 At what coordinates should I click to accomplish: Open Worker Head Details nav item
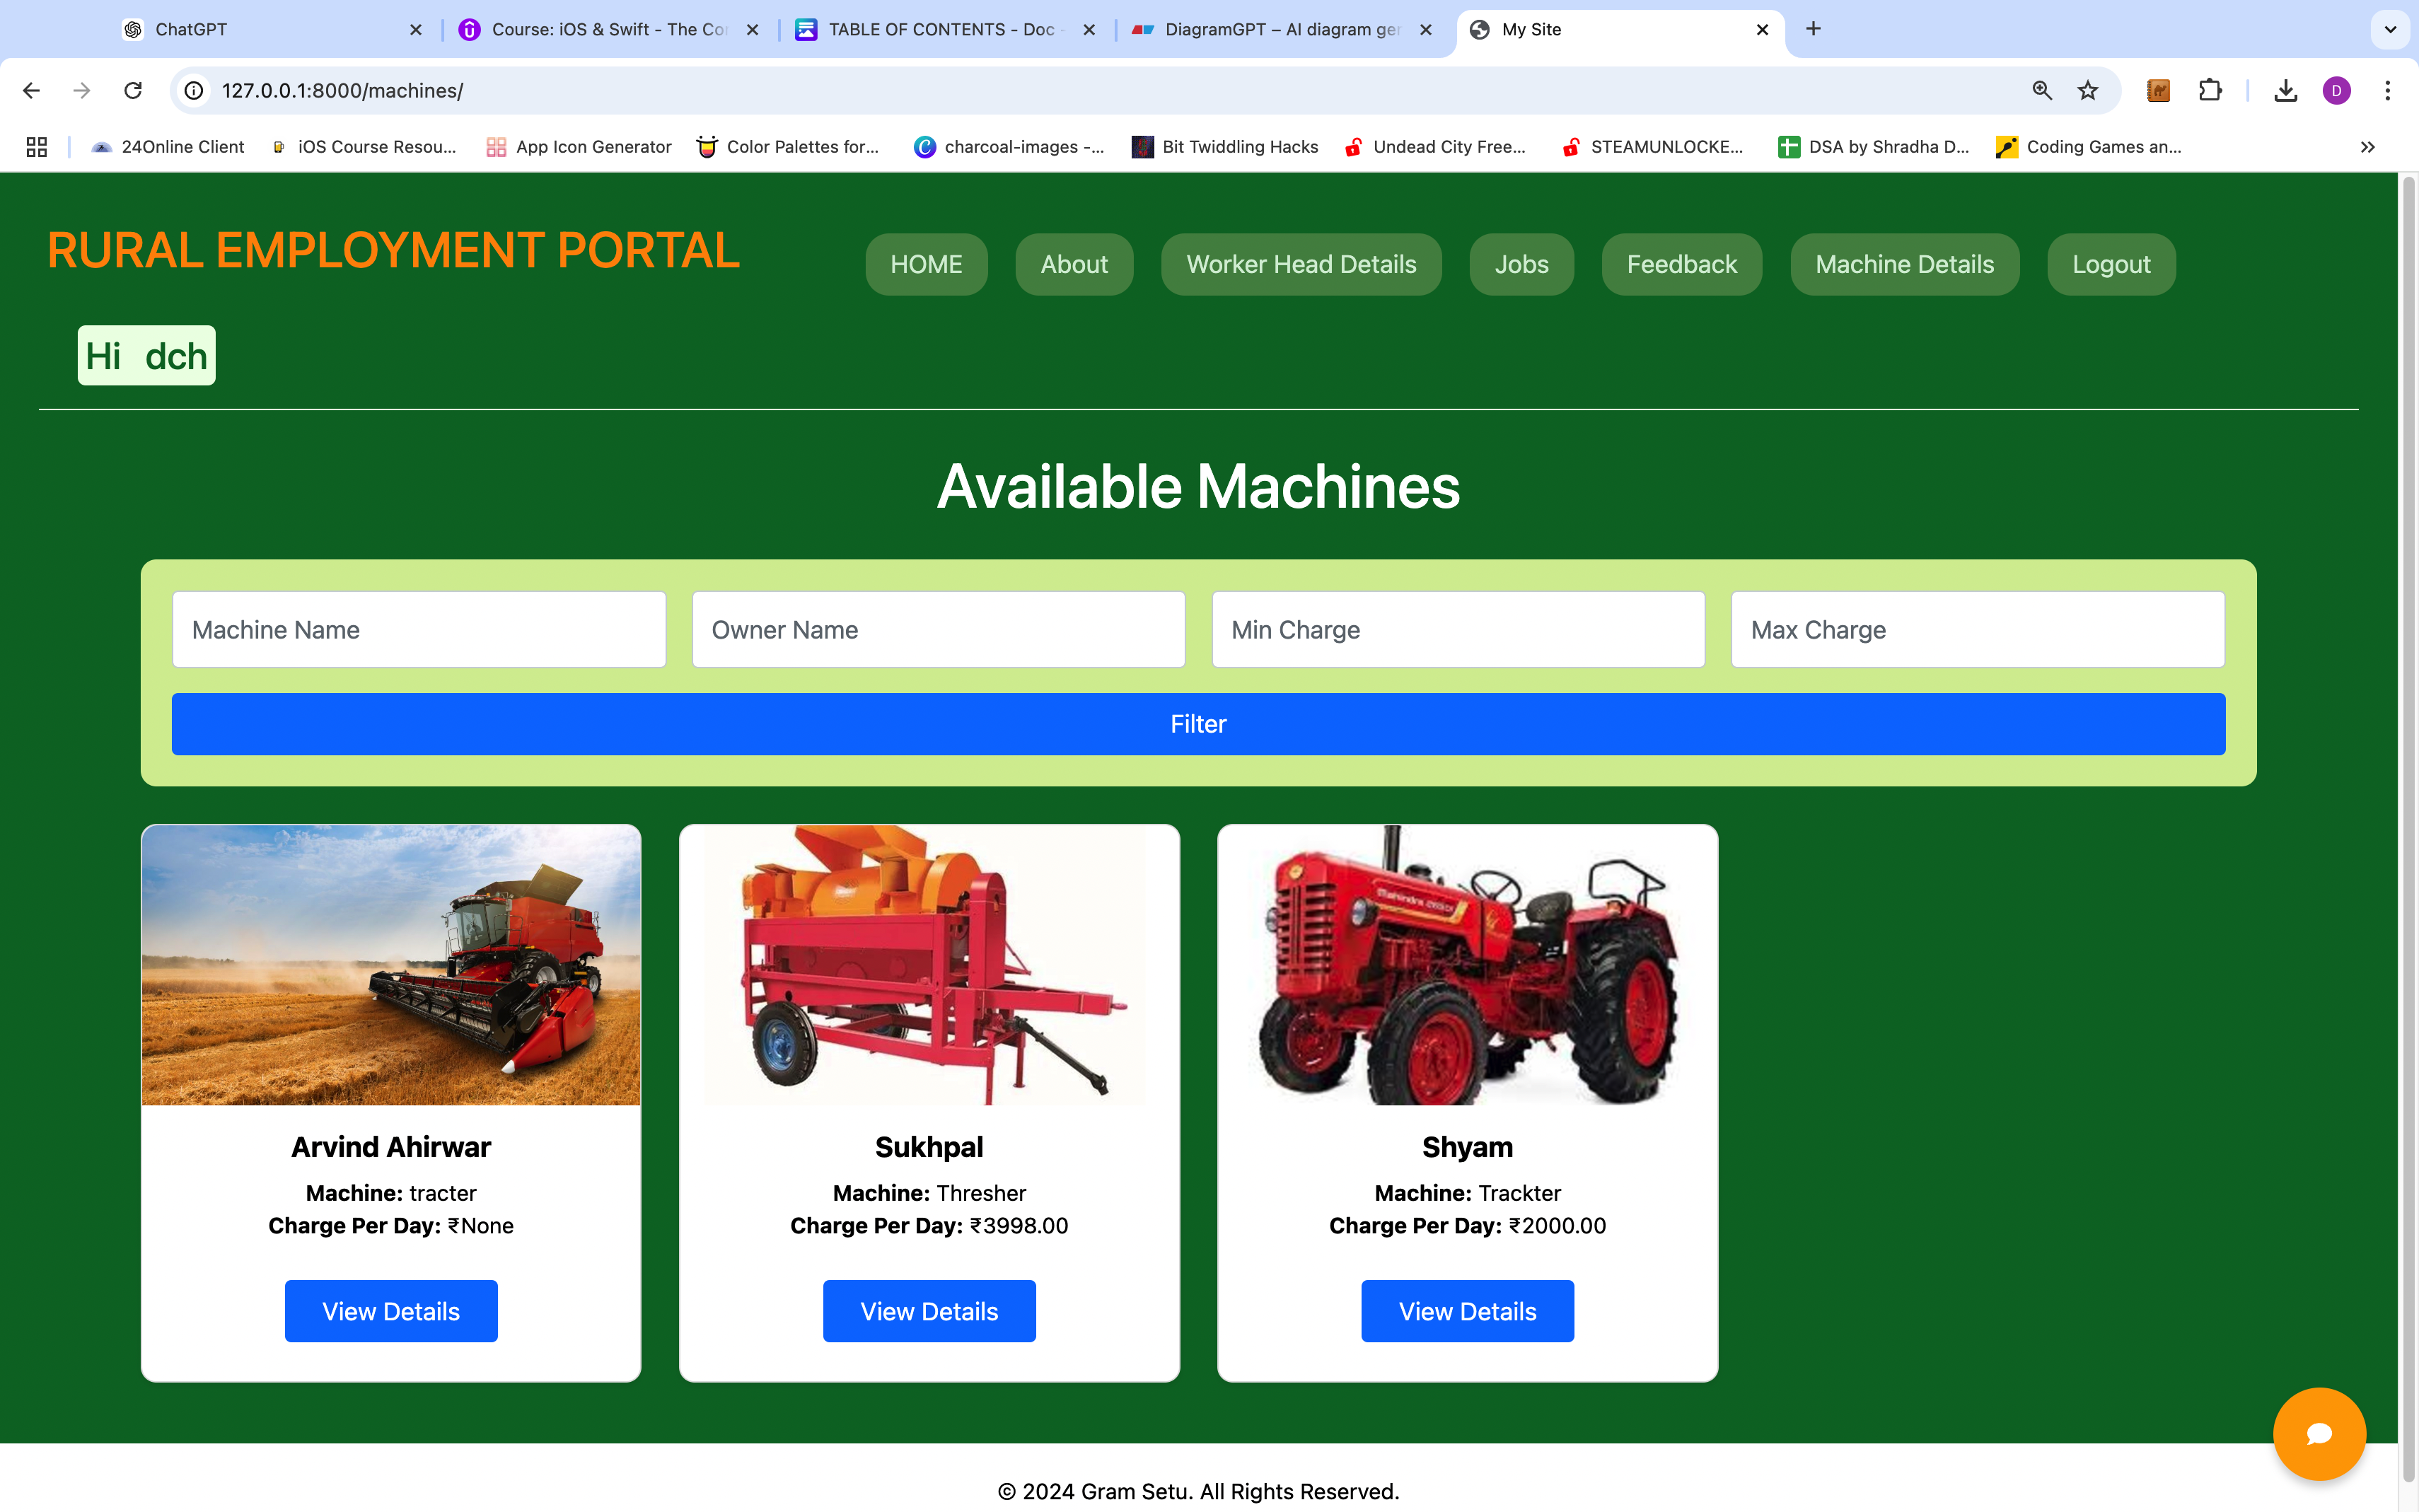[x=1301, y=264]
